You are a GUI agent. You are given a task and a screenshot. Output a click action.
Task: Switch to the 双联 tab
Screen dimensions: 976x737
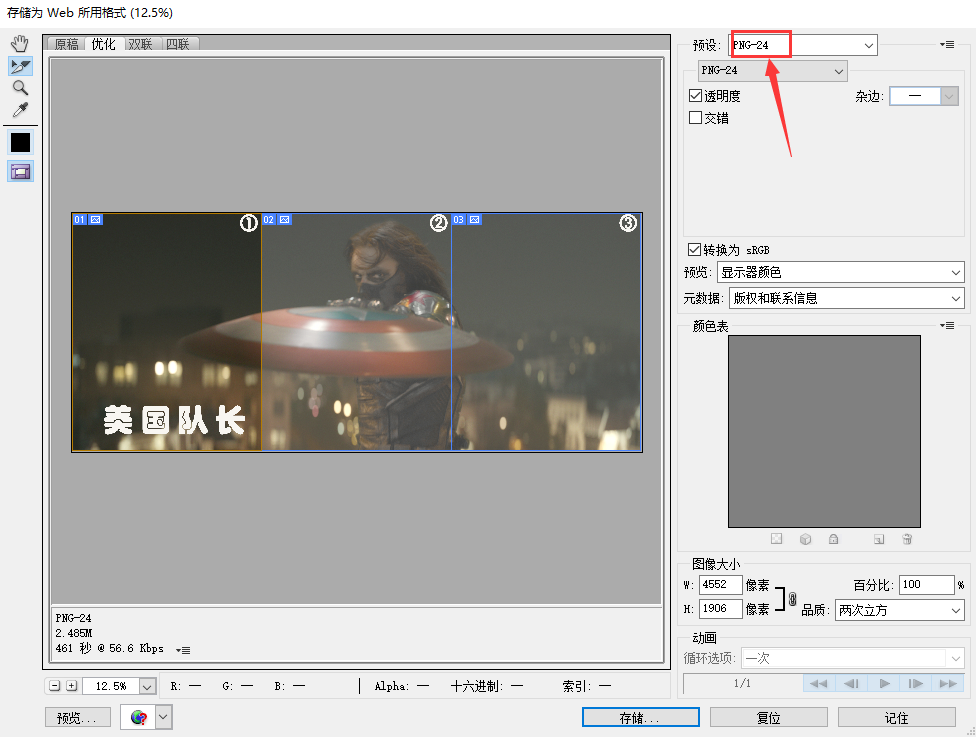click(x=141, y=44)
